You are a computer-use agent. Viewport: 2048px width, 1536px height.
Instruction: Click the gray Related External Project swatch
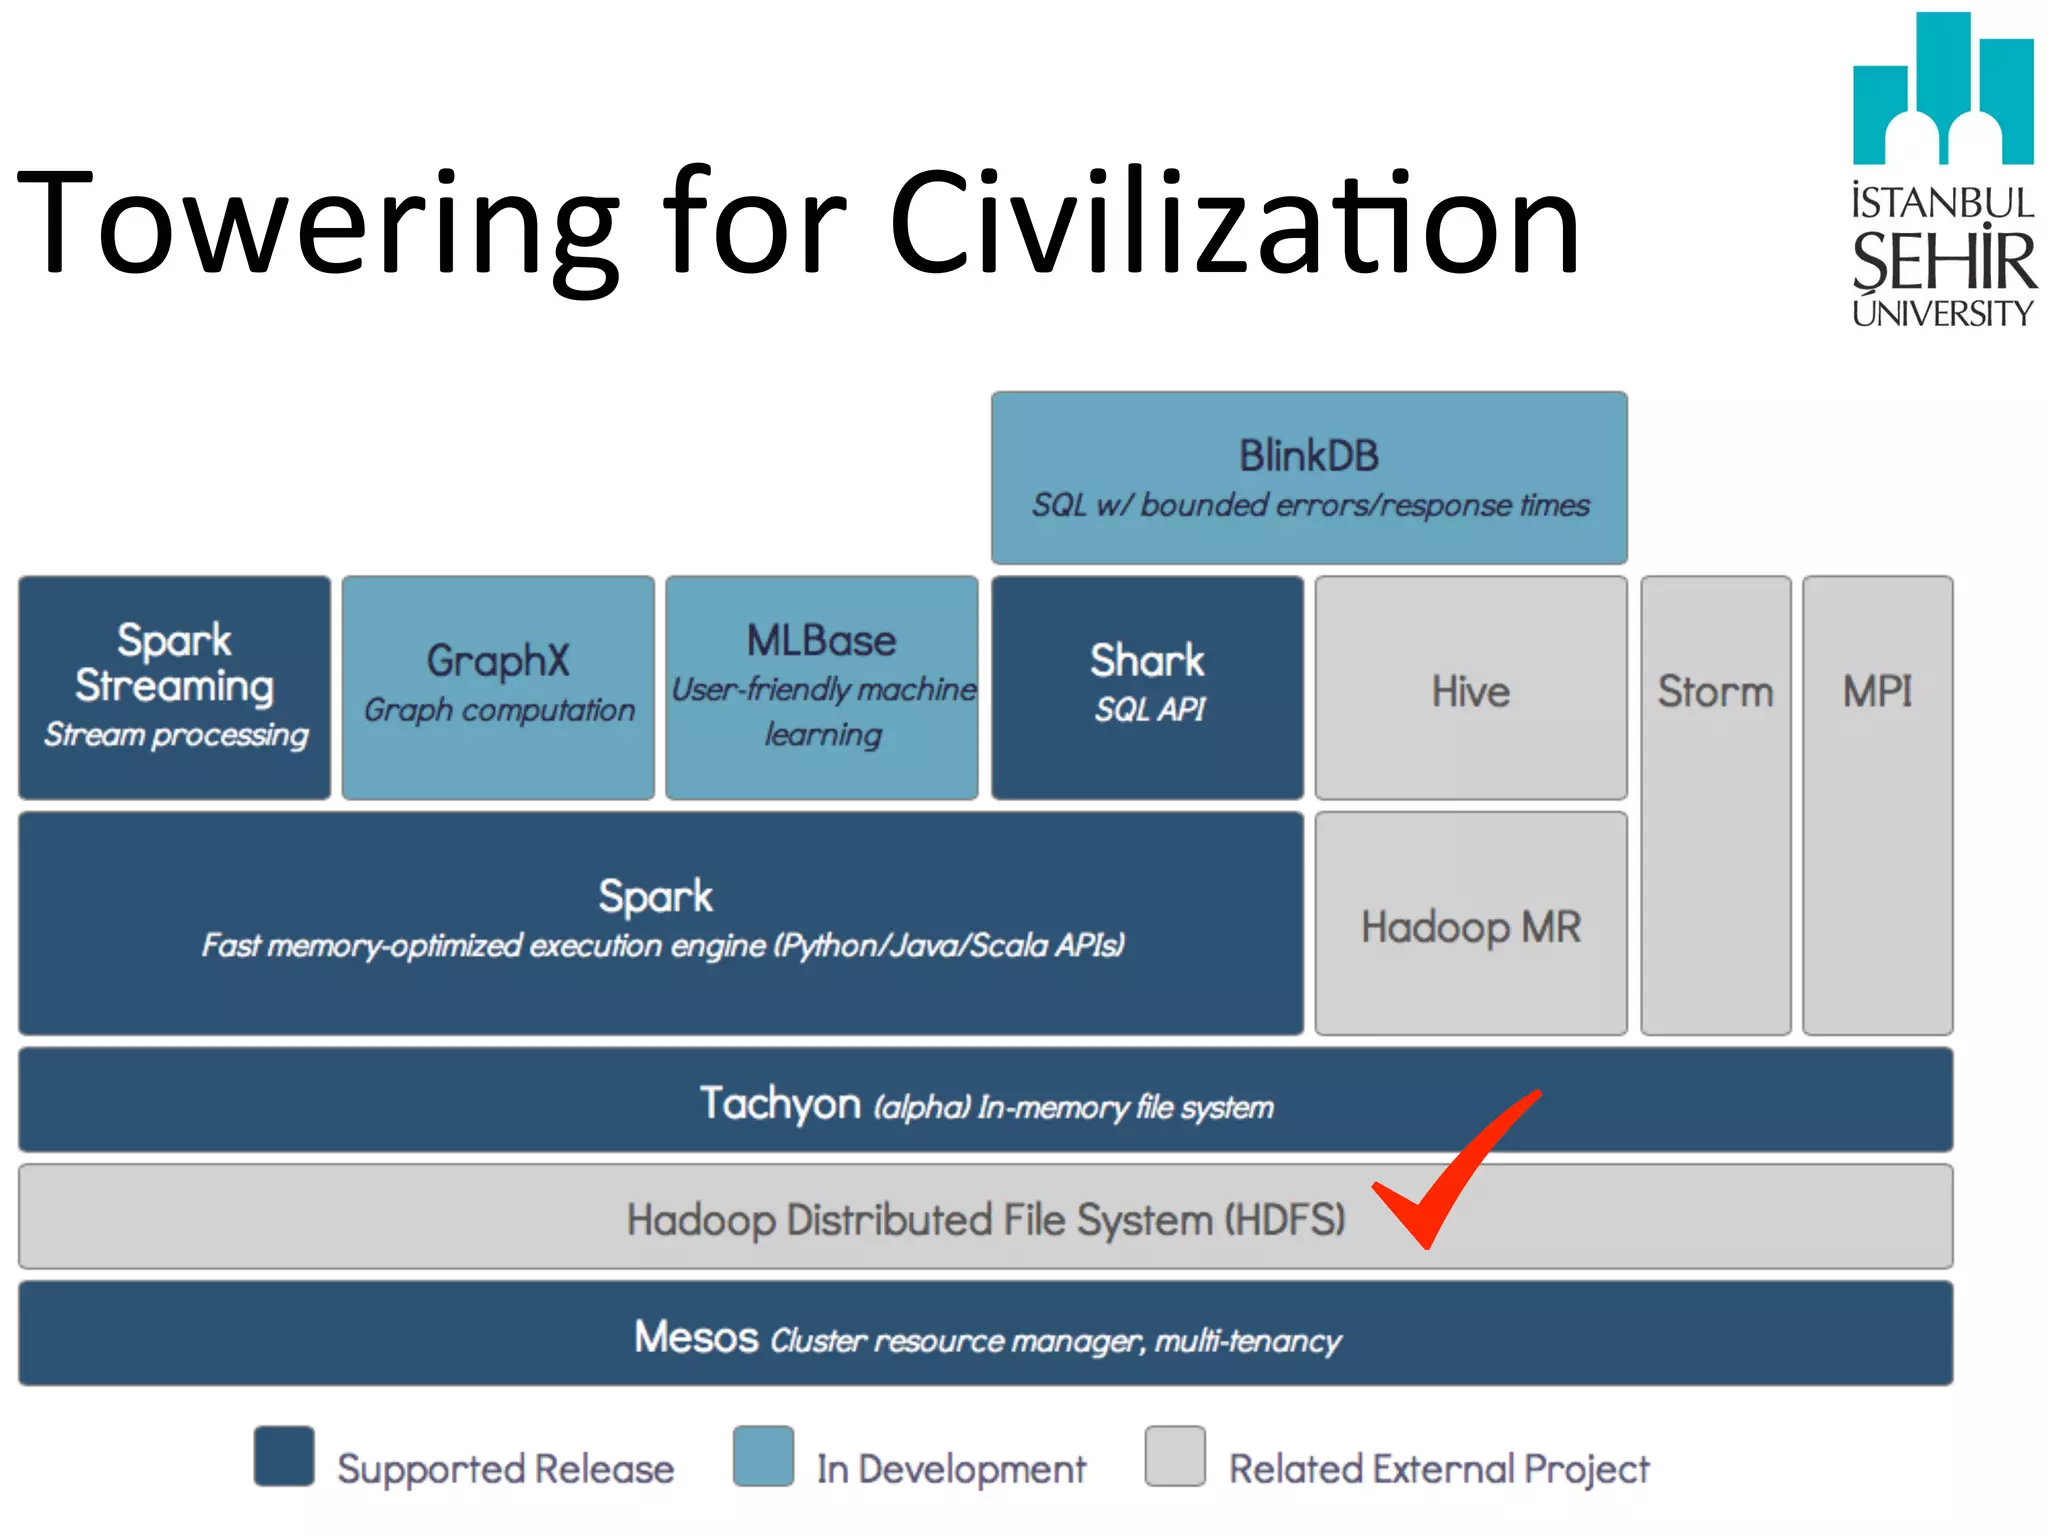1175,1456
